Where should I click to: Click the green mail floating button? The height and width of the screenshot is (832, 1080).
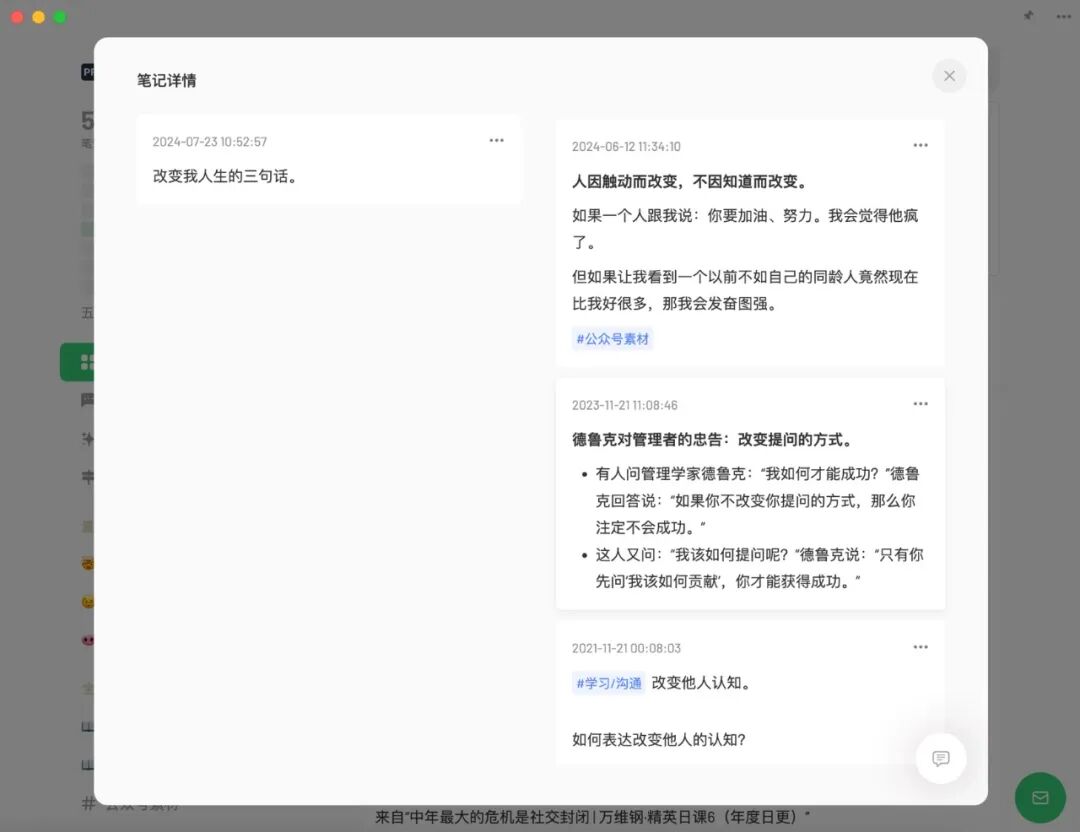point(1040,798)
